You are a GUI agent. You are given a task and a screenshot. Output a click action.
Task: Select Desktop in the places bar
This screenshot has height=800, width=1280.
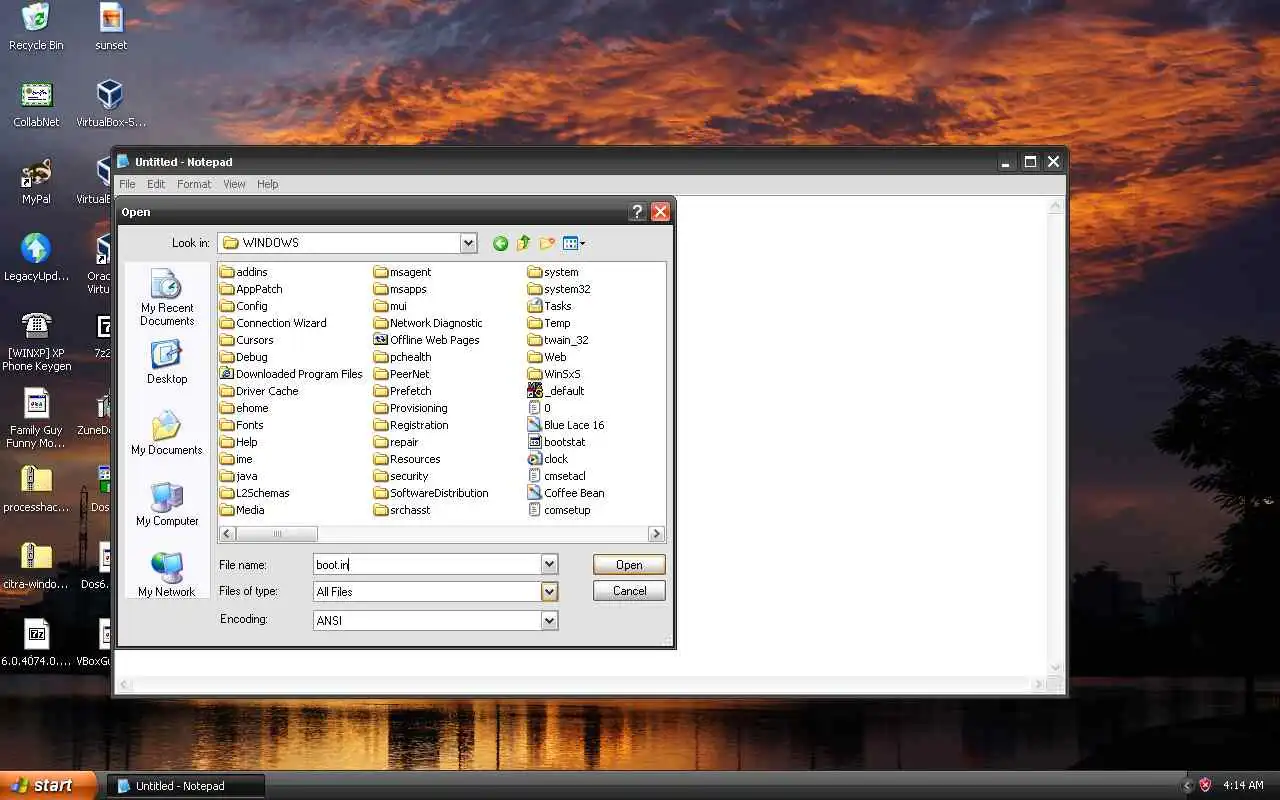pyautogui.click(x=167, y=362)
